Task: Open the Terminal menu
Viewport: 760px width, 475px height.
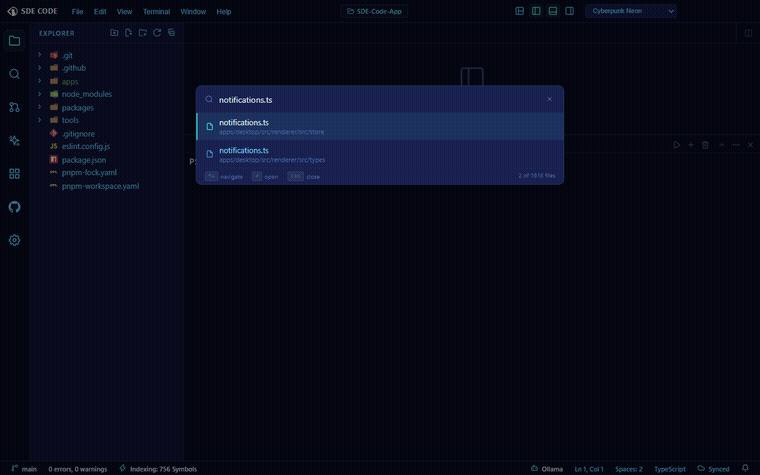Action: [x=157, y=12]
